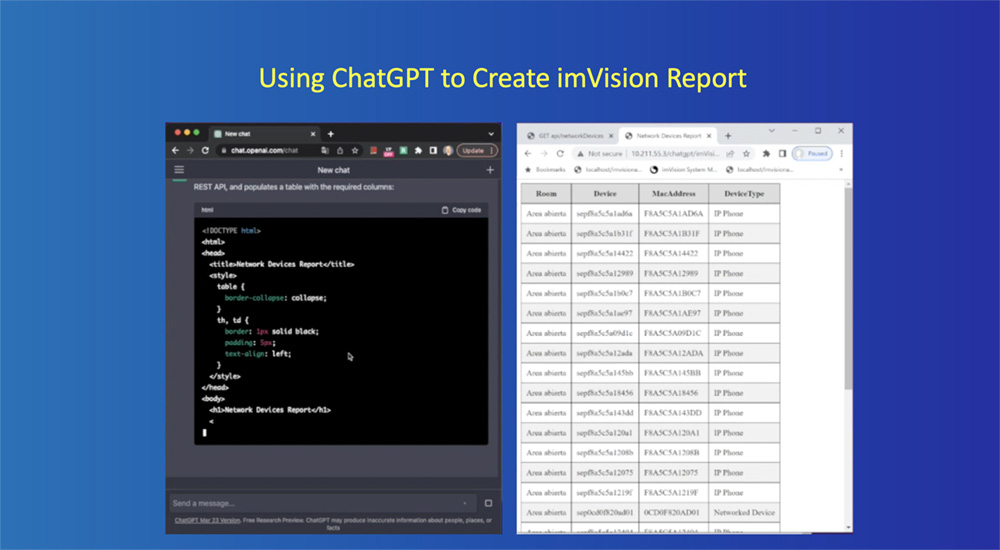Click Paused profile button
This screenshot has height=550, width=1000.
click(812, 154)
